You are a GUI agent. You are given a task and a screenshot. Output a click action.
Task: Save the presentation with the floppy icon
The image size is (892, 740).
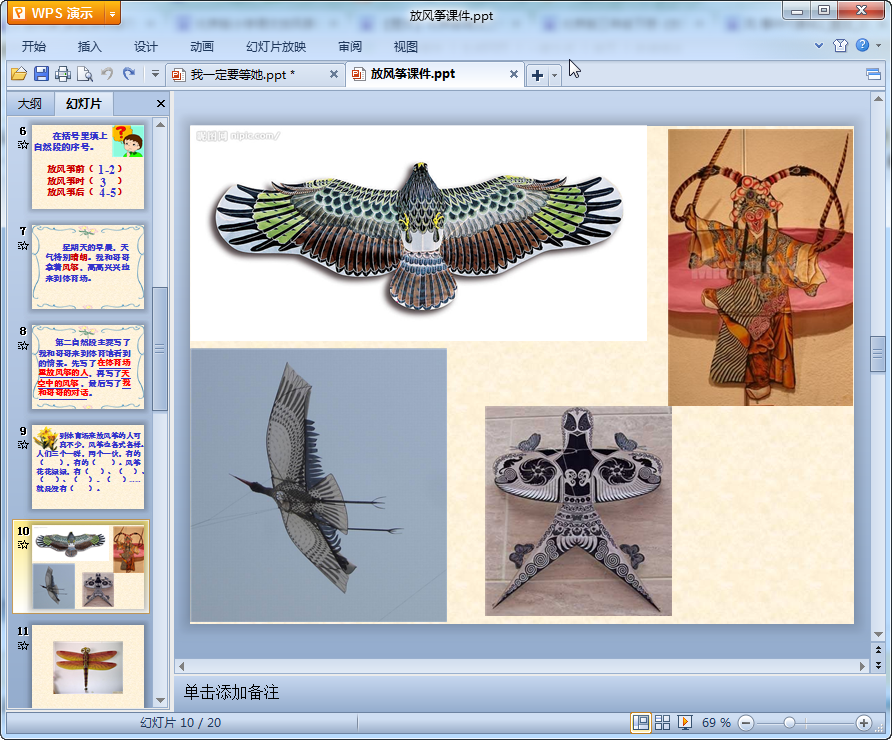click(41, 74)
